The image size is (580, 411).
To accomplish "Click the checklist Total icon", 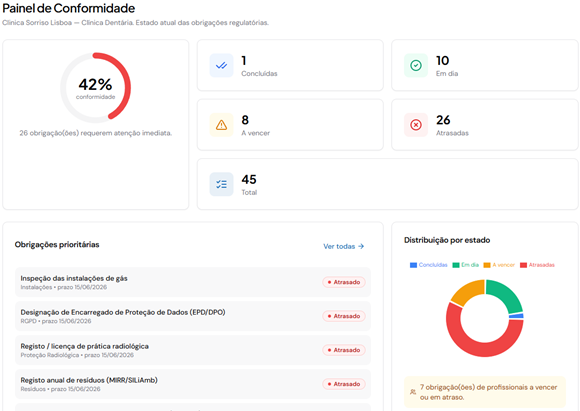I will click(x=221, y=184).
